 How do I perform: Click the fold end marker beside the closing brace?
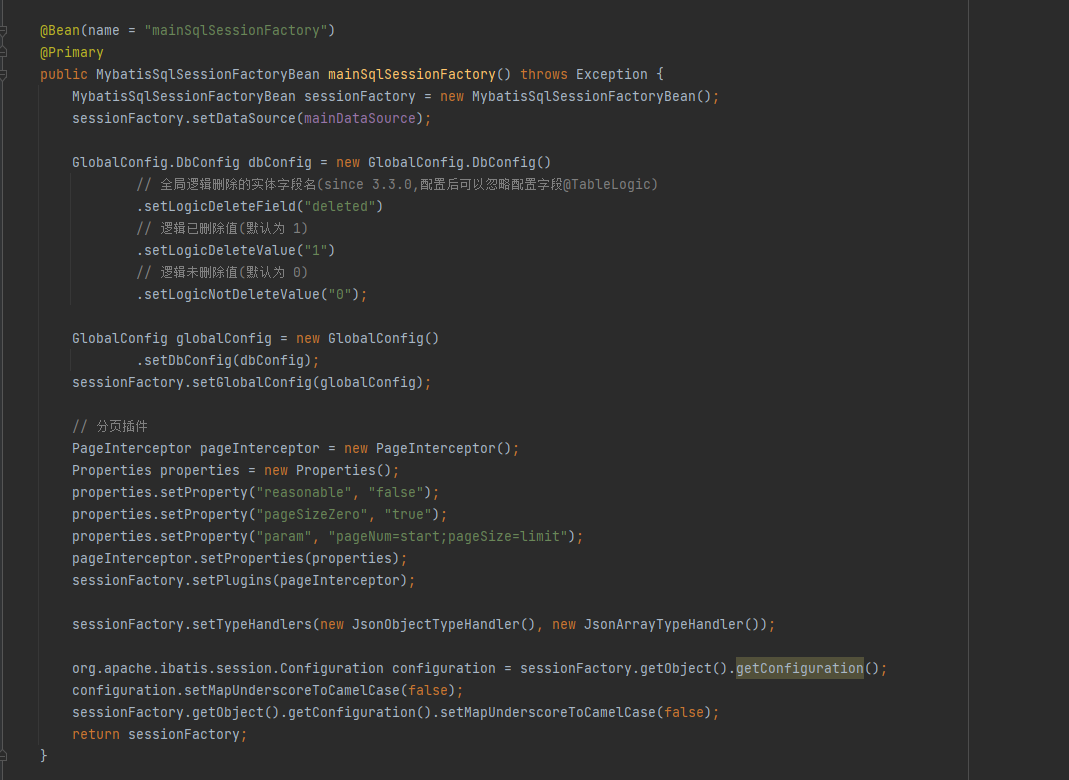pyautogui.click(x=4, y=757)
